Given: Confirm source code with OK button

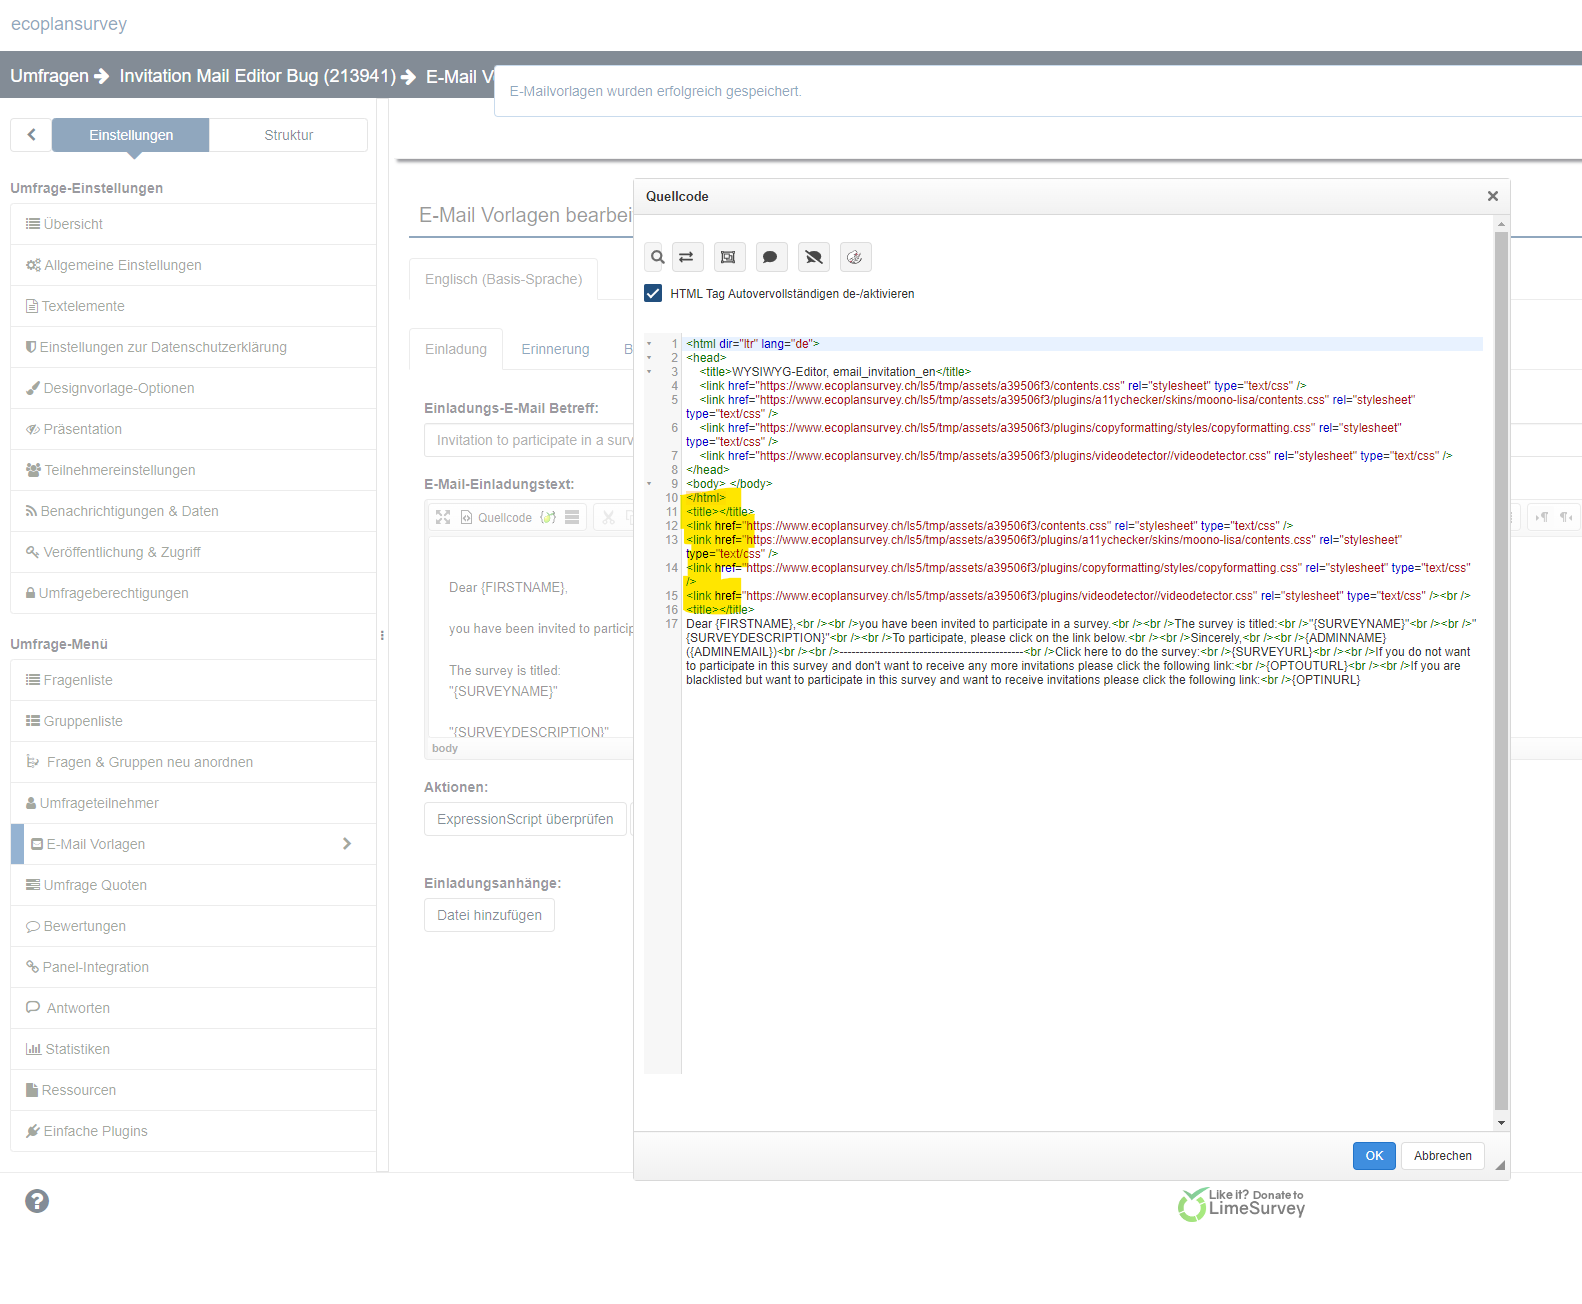Looking at the screenshot, I should pos(1374,1156).
